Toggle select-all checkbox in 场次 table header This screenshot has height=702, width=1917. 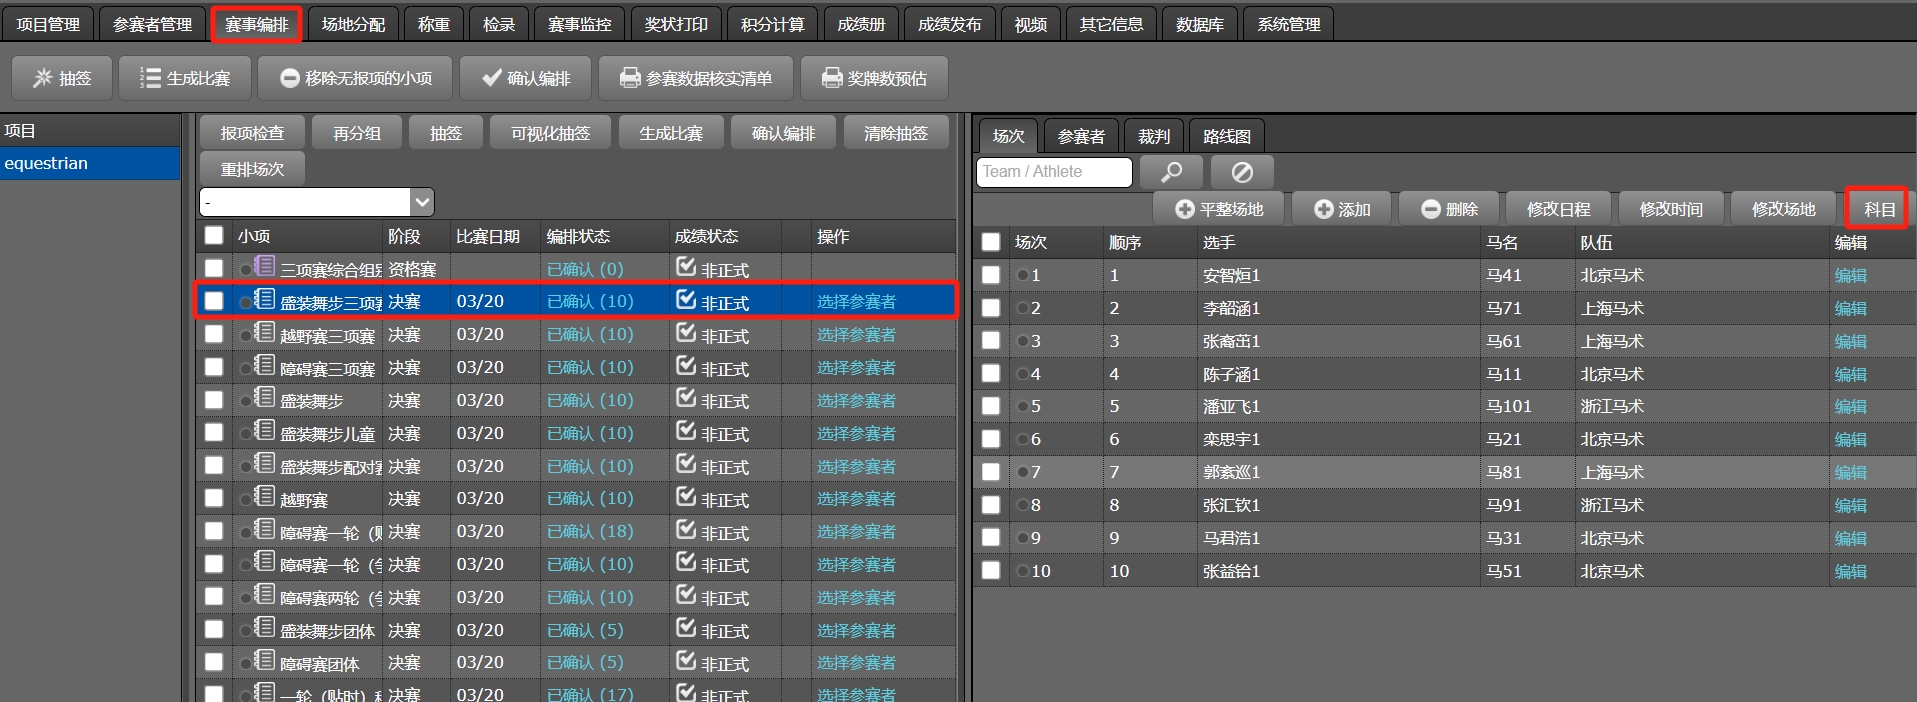(x=991, y=242)
